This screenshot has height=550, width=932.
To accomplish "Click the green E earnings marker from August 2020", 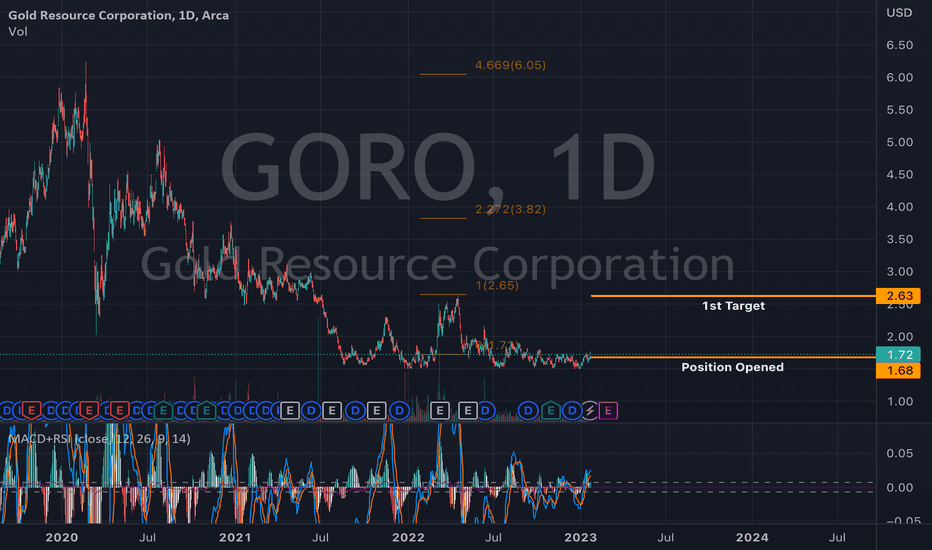I will tap(163, 410).
